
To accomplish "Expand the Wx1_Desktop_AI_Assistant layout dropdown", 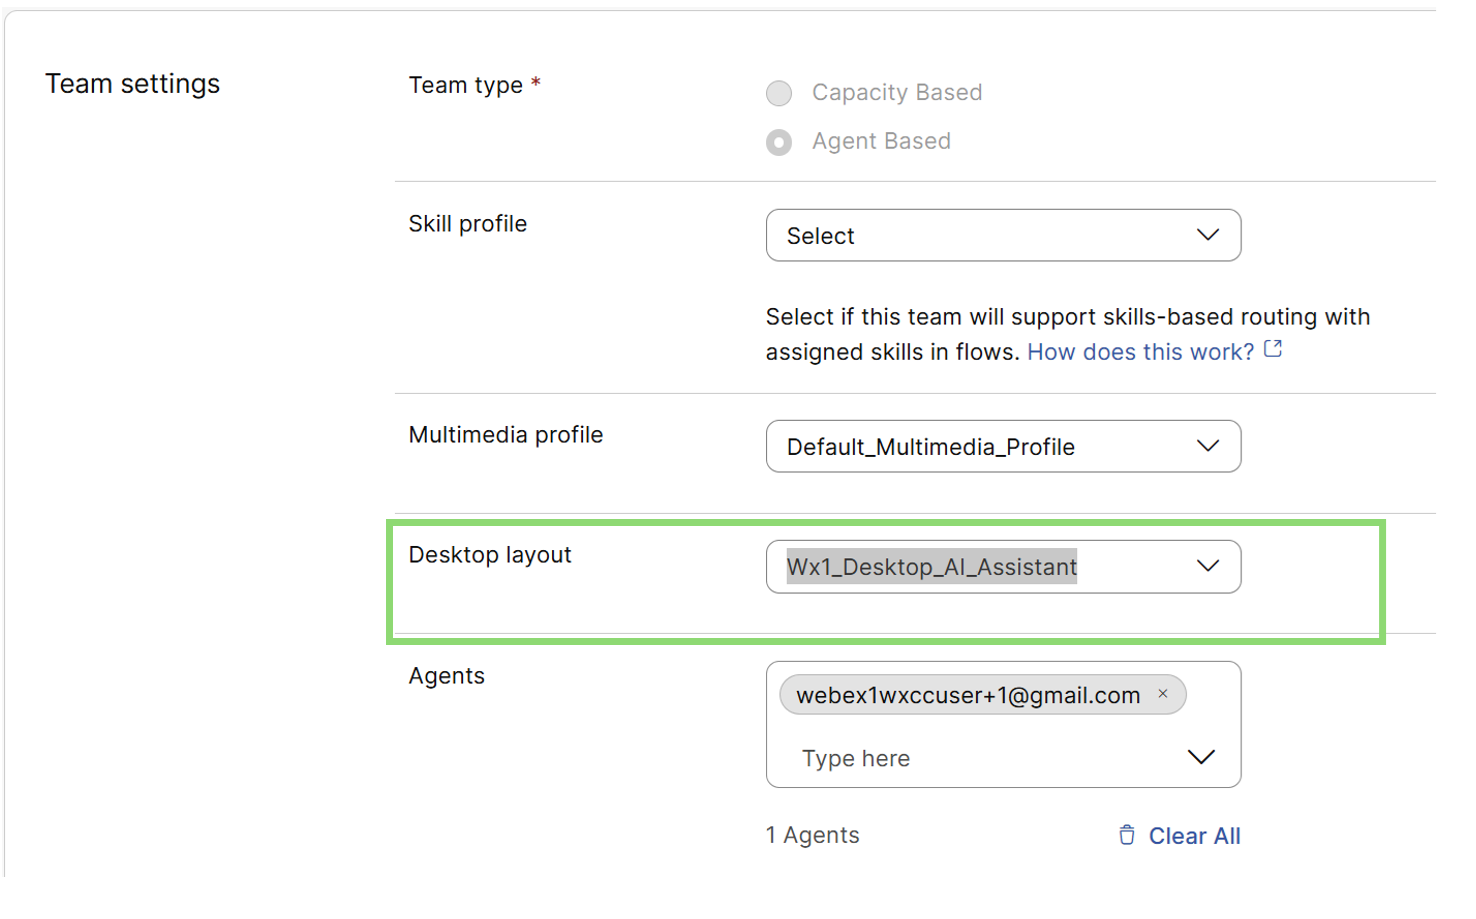I will (1002, 567).
